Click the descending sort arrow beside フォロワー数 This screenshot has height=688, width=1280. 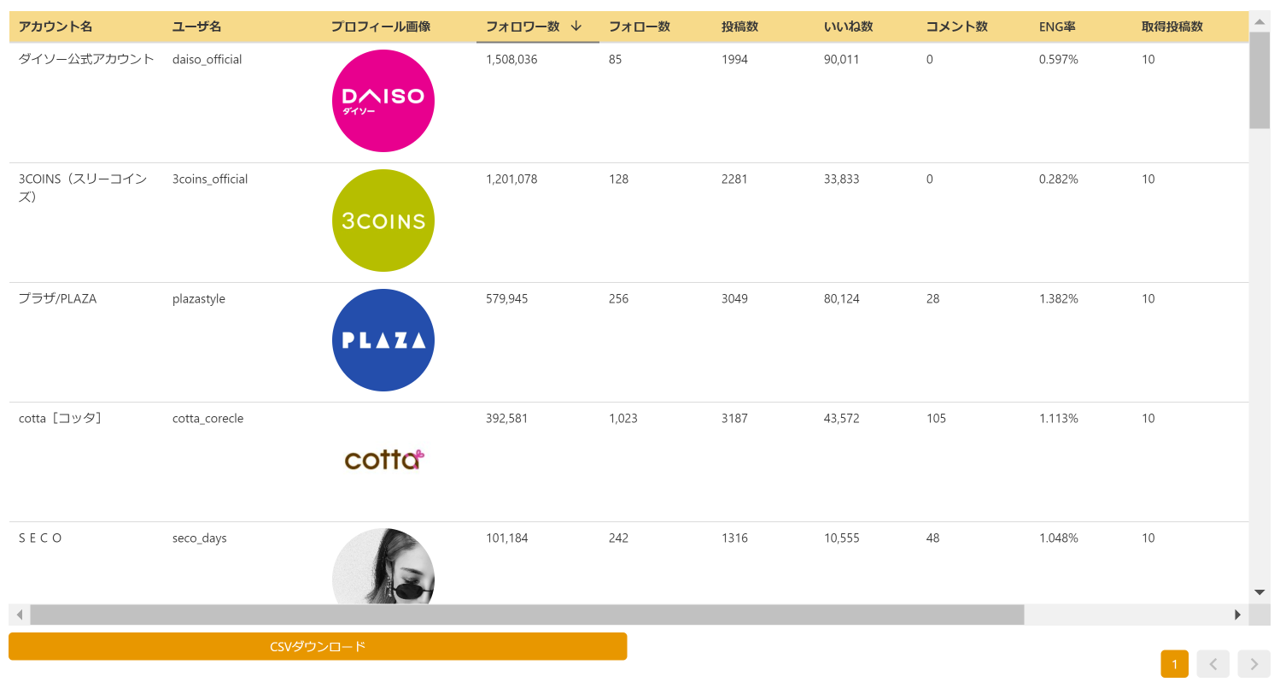pyautogui.click(x=576, y=26)
